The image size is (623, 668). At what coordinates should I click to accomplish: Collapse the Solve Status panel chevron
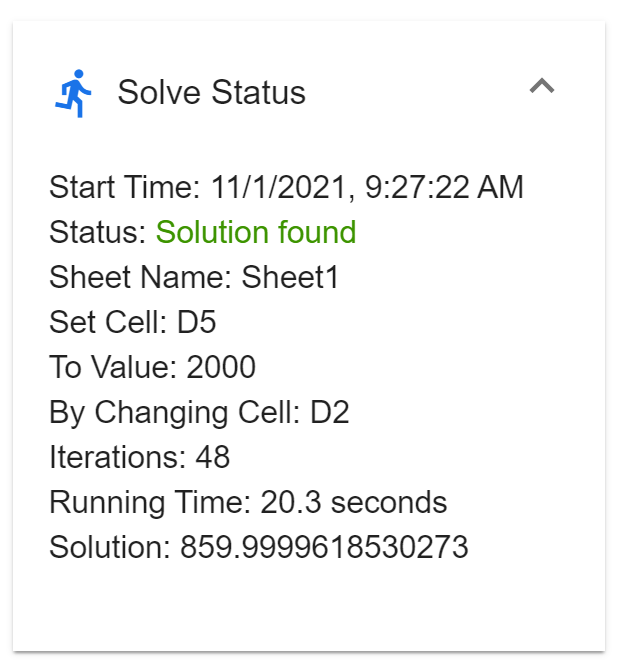pyautogui.click(x=541, y=87)
